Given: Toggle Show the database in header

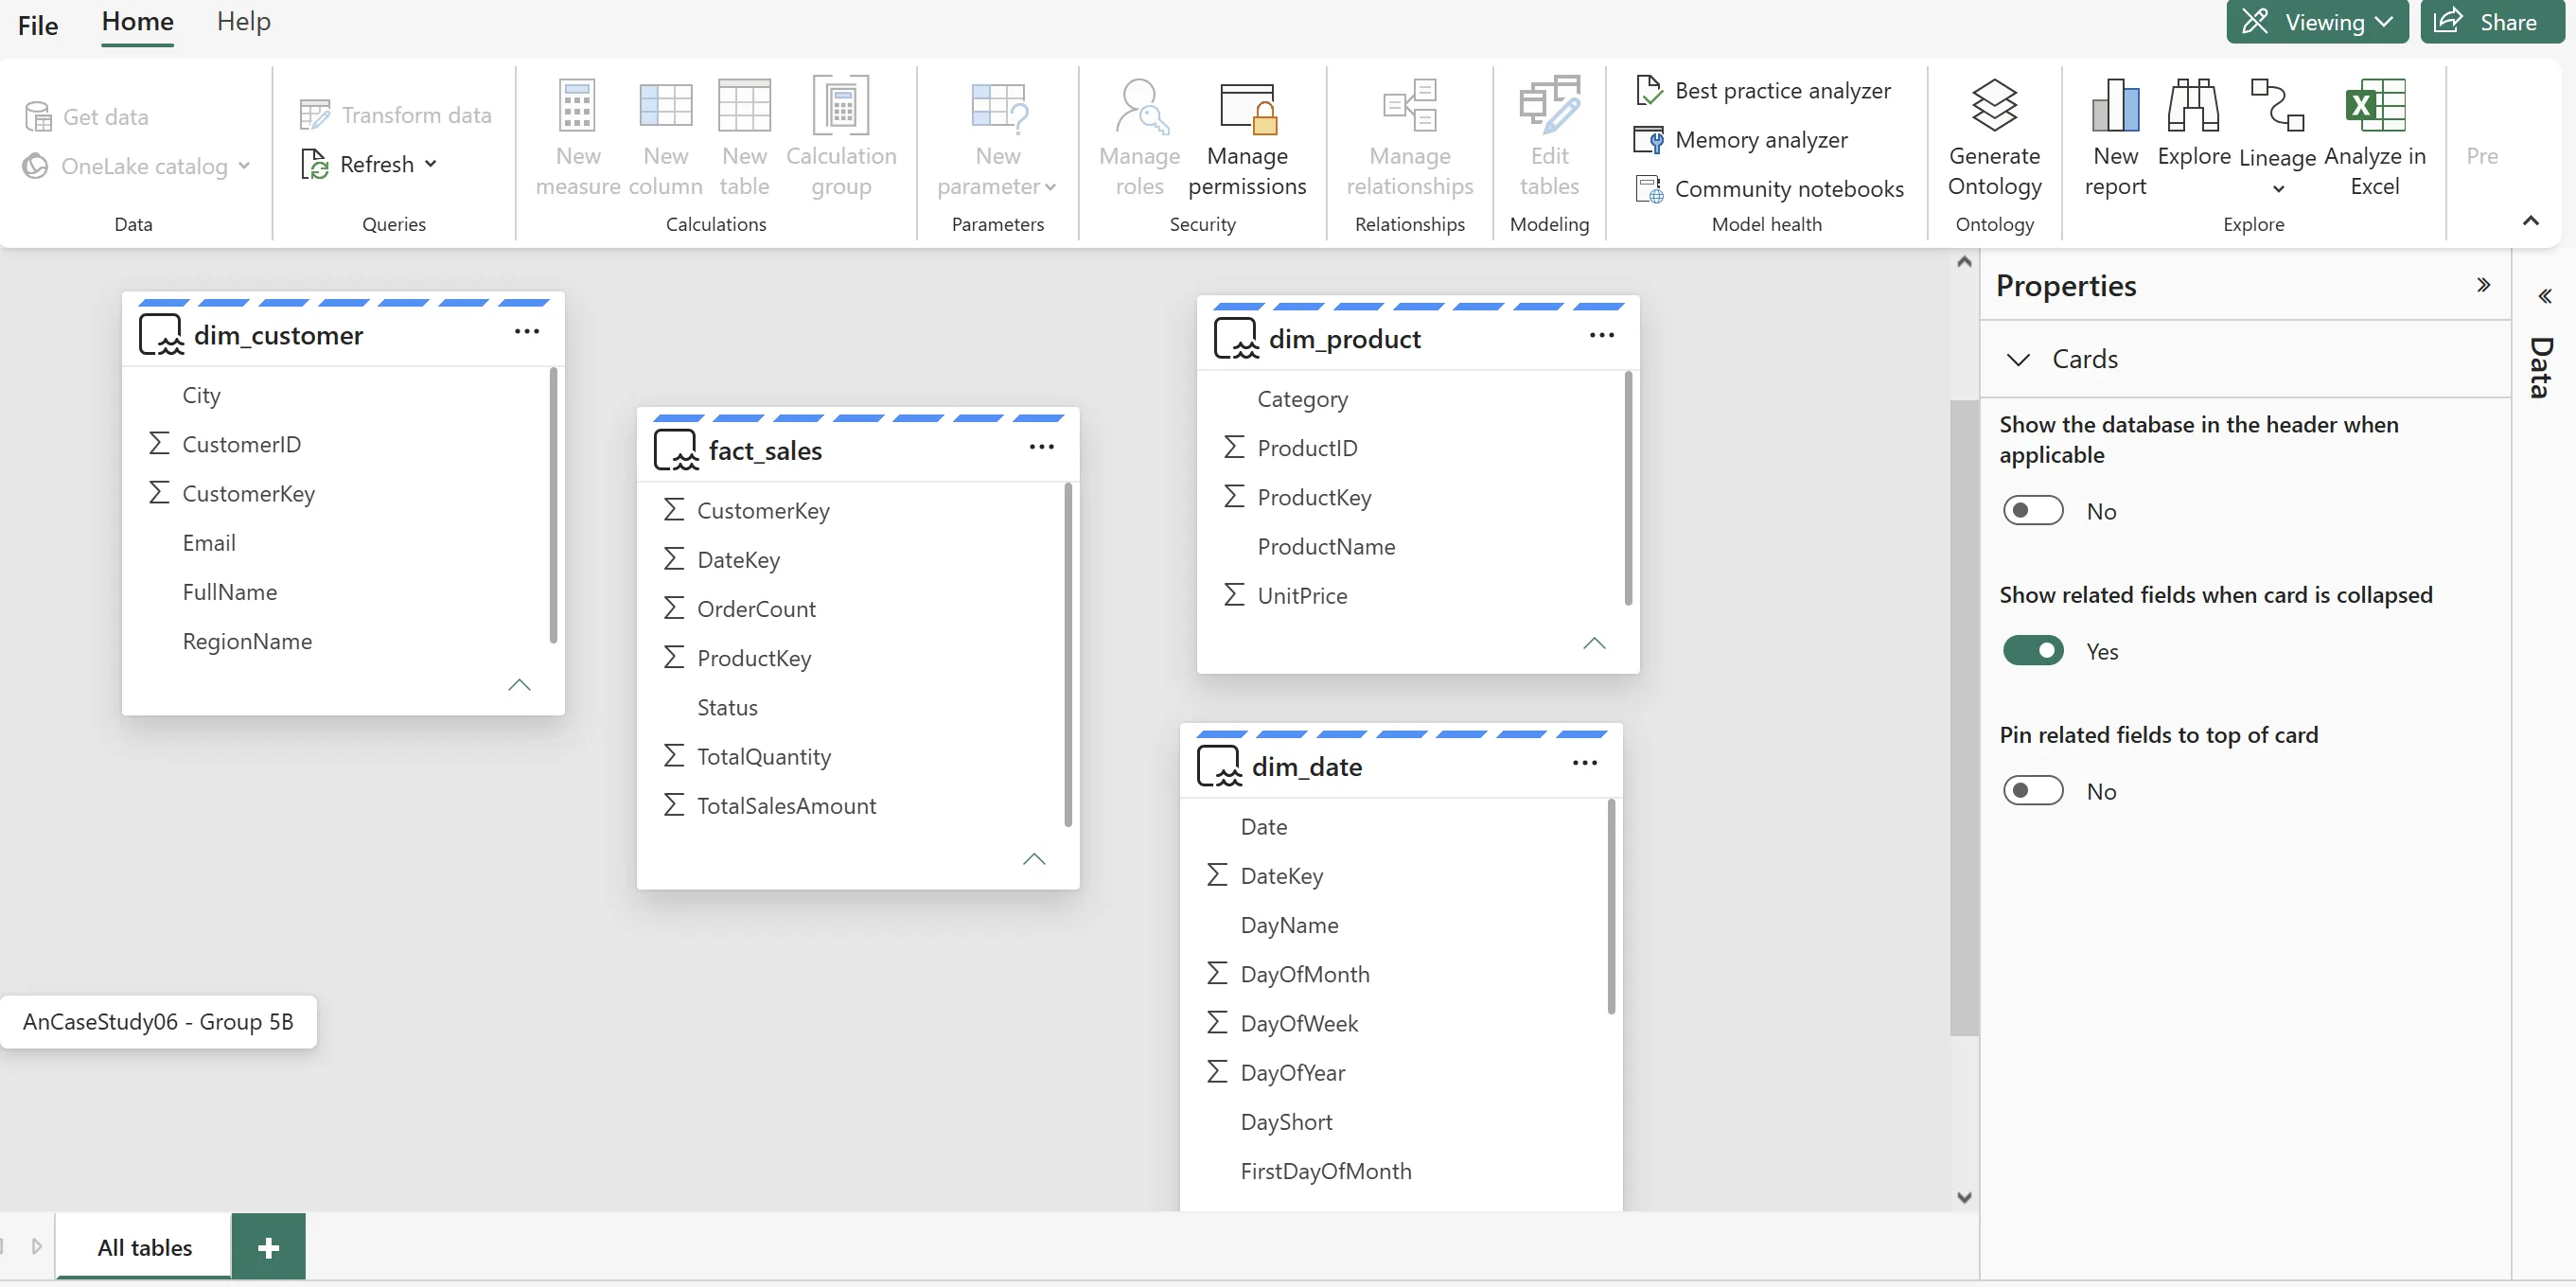Looking at the screenshot, I should click(2032, 510).
